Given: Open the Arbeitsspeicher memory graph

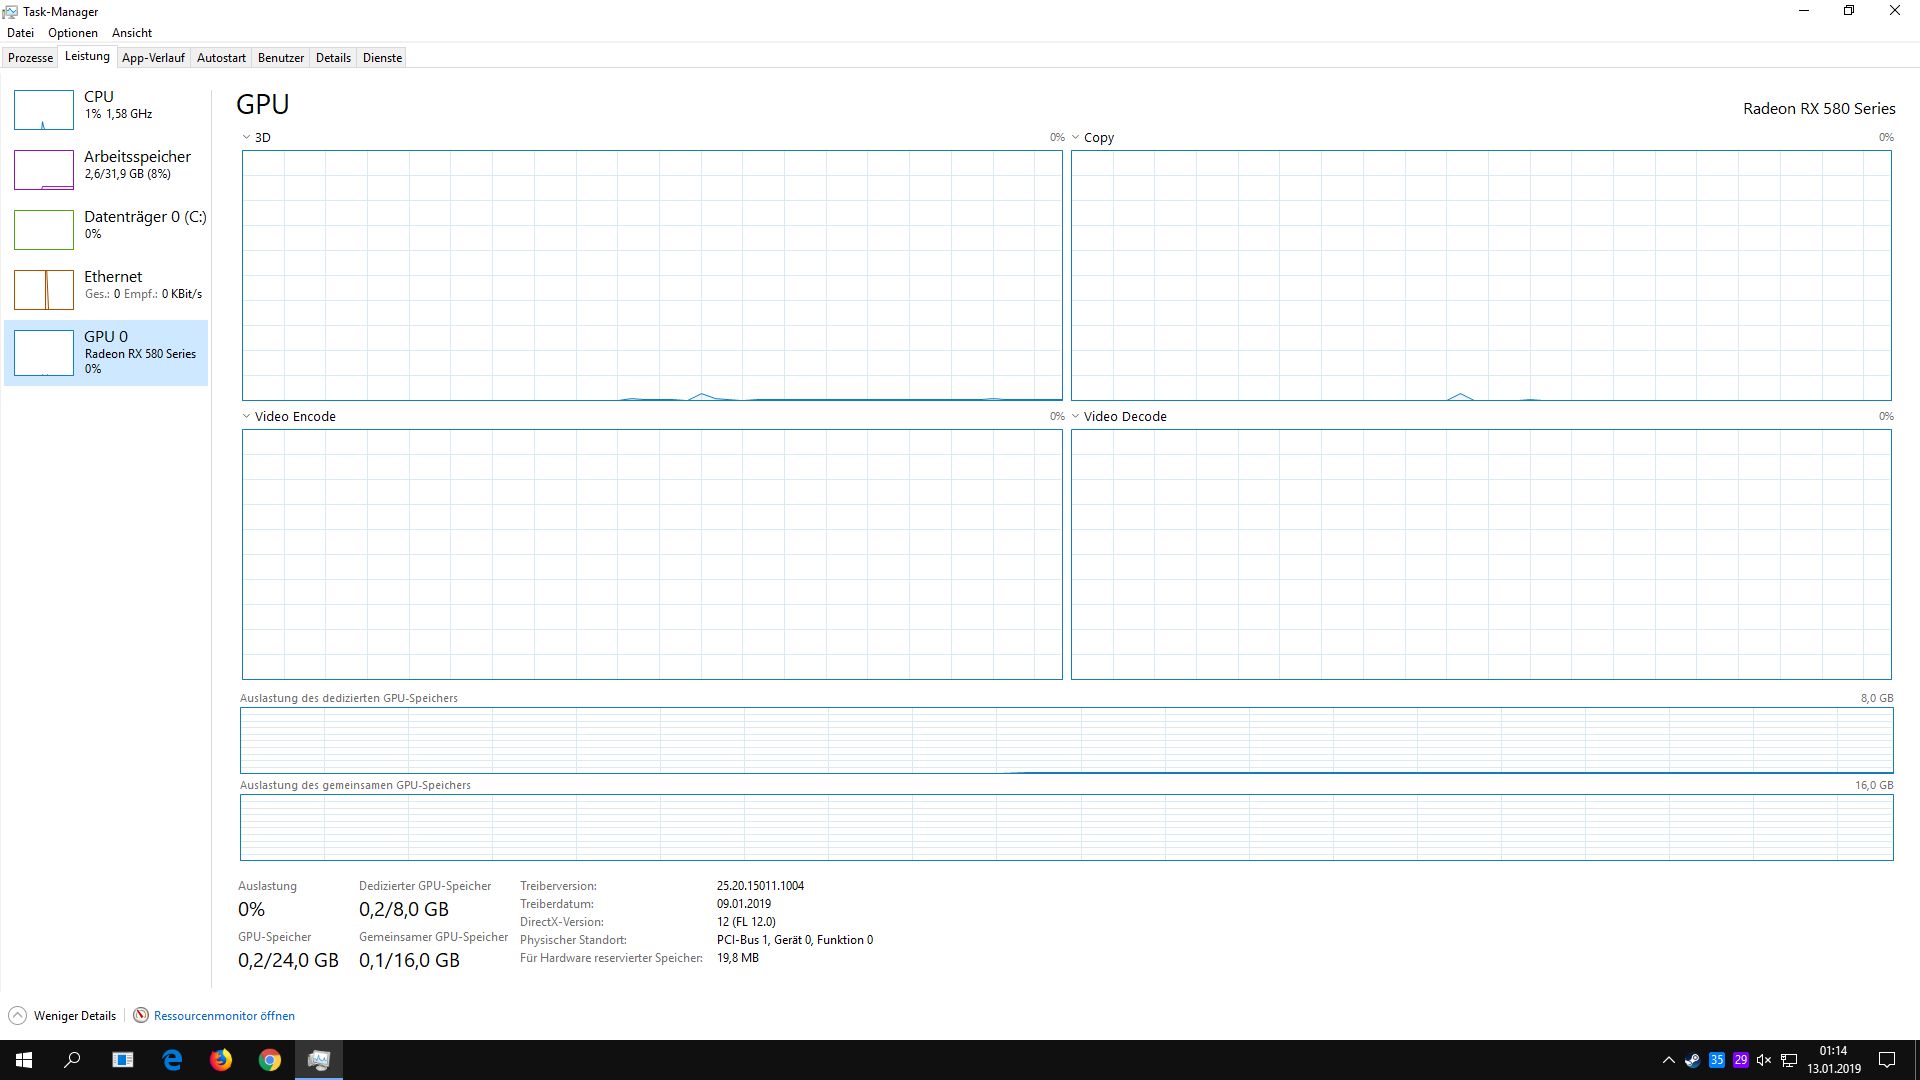Looking at the screenshot, I should tap(44, 170).
